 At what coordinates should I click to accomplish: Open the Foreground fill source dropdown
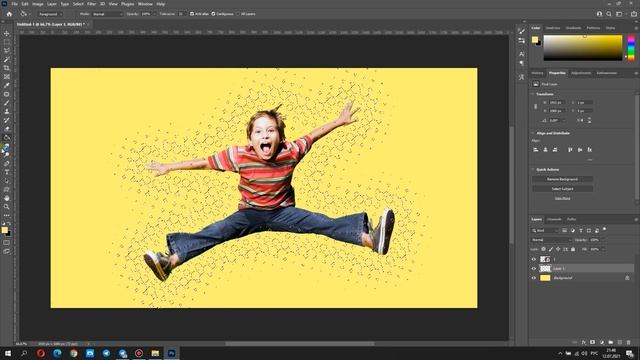point(49,14)
